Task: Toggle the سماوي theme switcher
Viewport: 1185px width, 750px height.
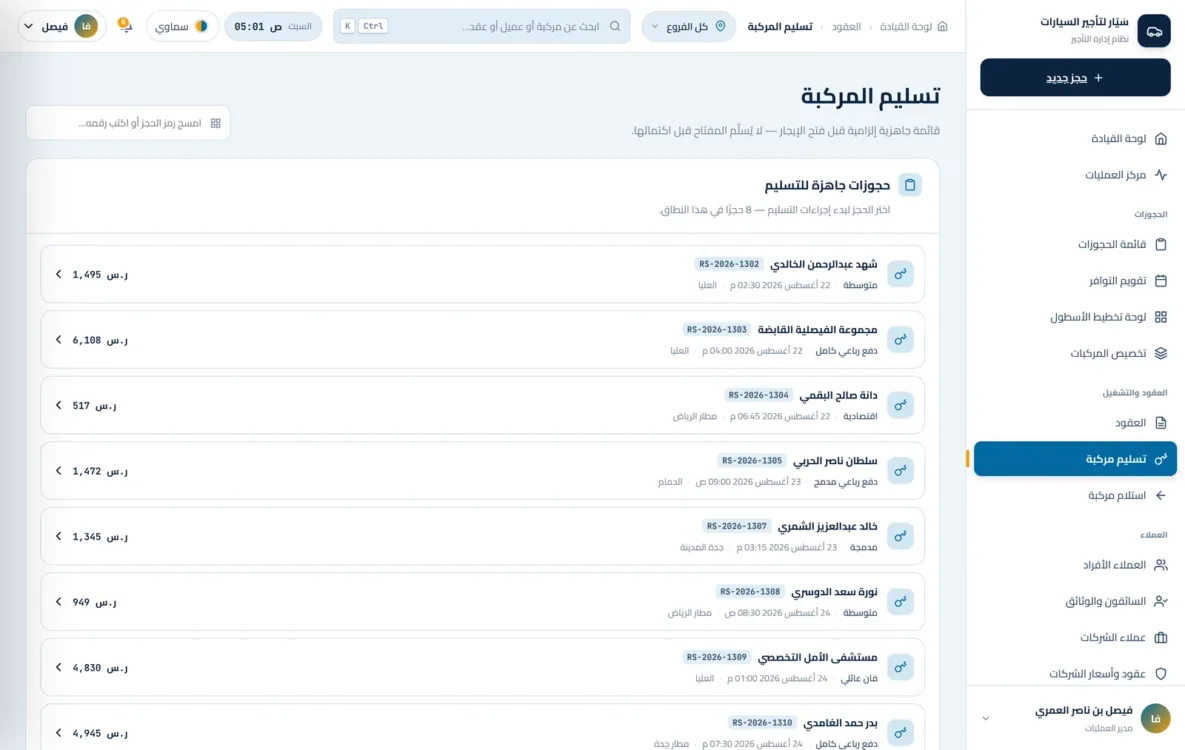Action: 182,26
